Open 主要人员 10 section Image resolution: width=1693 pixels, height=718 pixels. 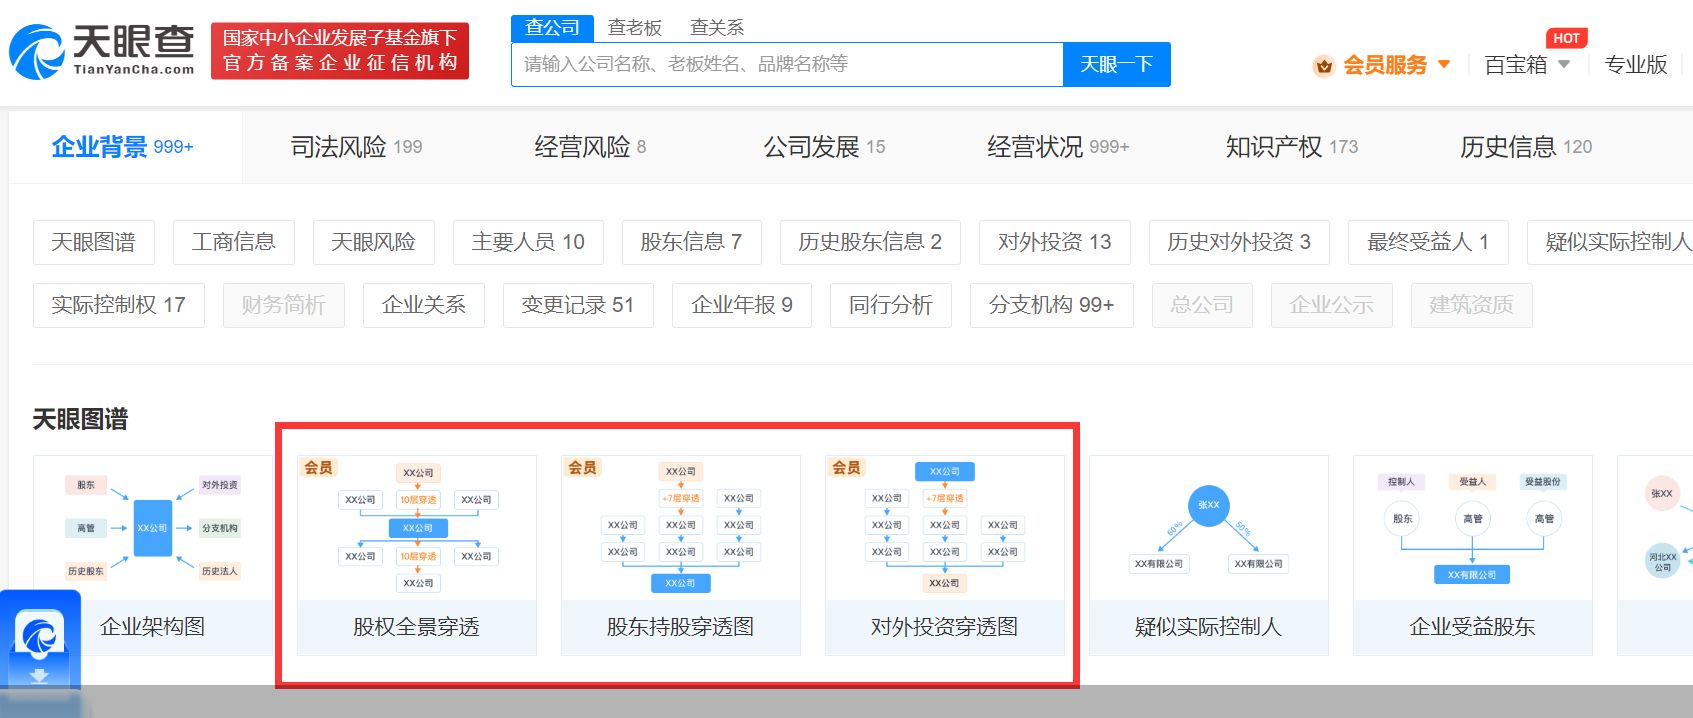click(x=528, y=242)
